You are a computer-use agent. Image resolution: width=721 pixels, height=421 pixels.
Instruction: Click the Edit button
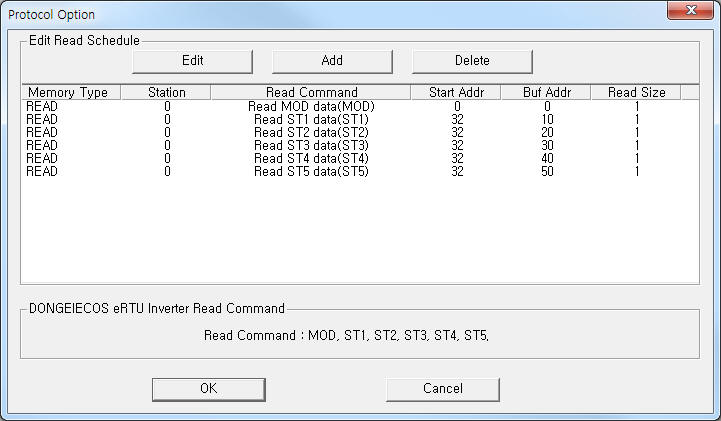[x=192, y=60]
